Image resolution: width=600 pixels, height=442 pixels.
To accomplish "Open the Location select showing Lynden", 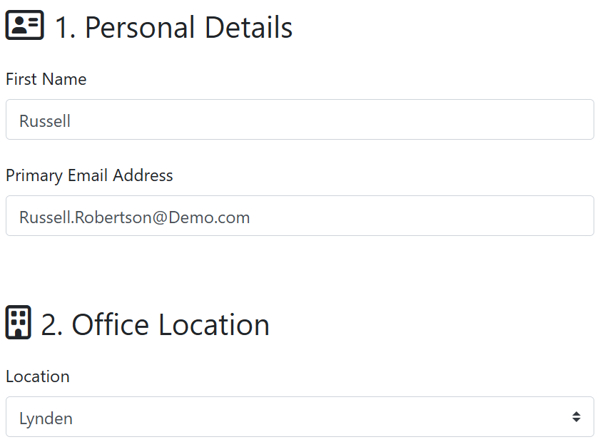I will coord(300,417).
